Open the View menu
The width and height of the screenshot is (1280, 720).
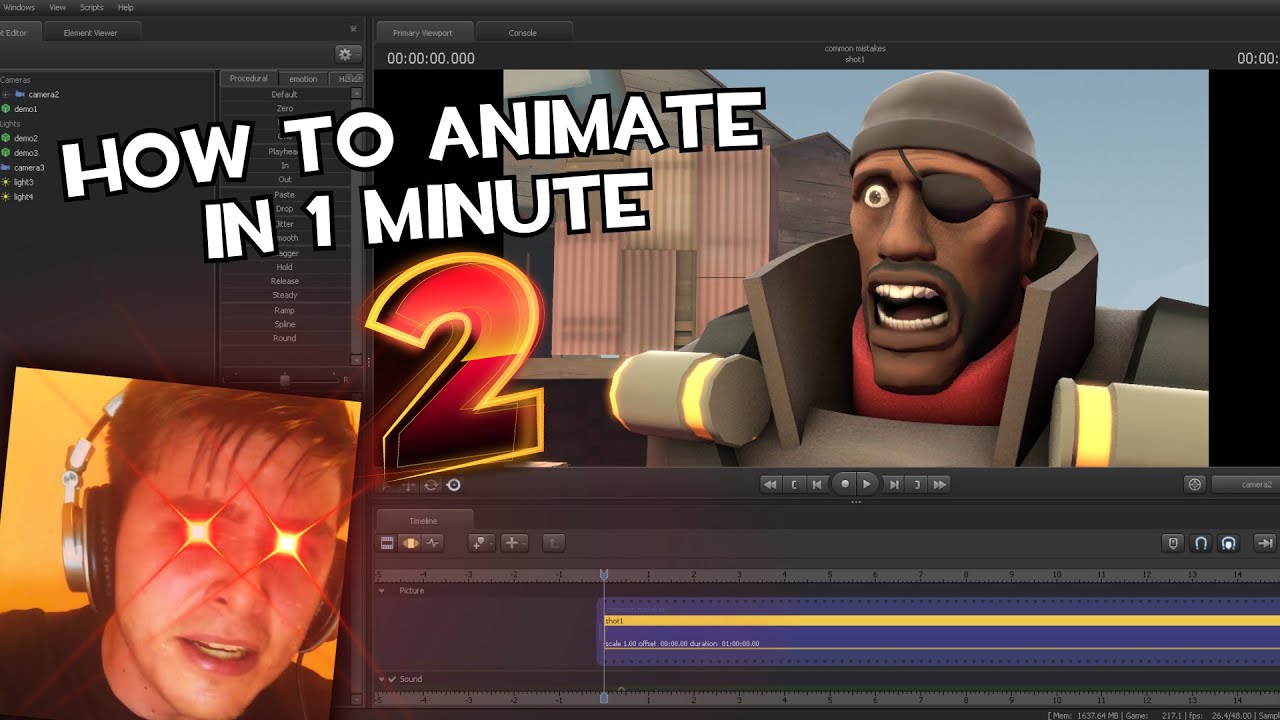pyautogui.click(x=58, y=7)
